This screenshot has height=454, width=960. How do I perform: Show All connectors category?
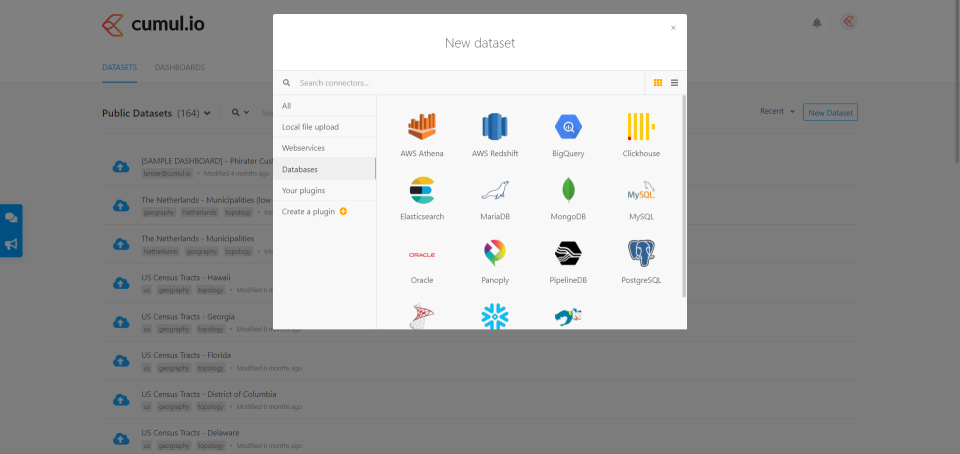(x=324, y=106)
